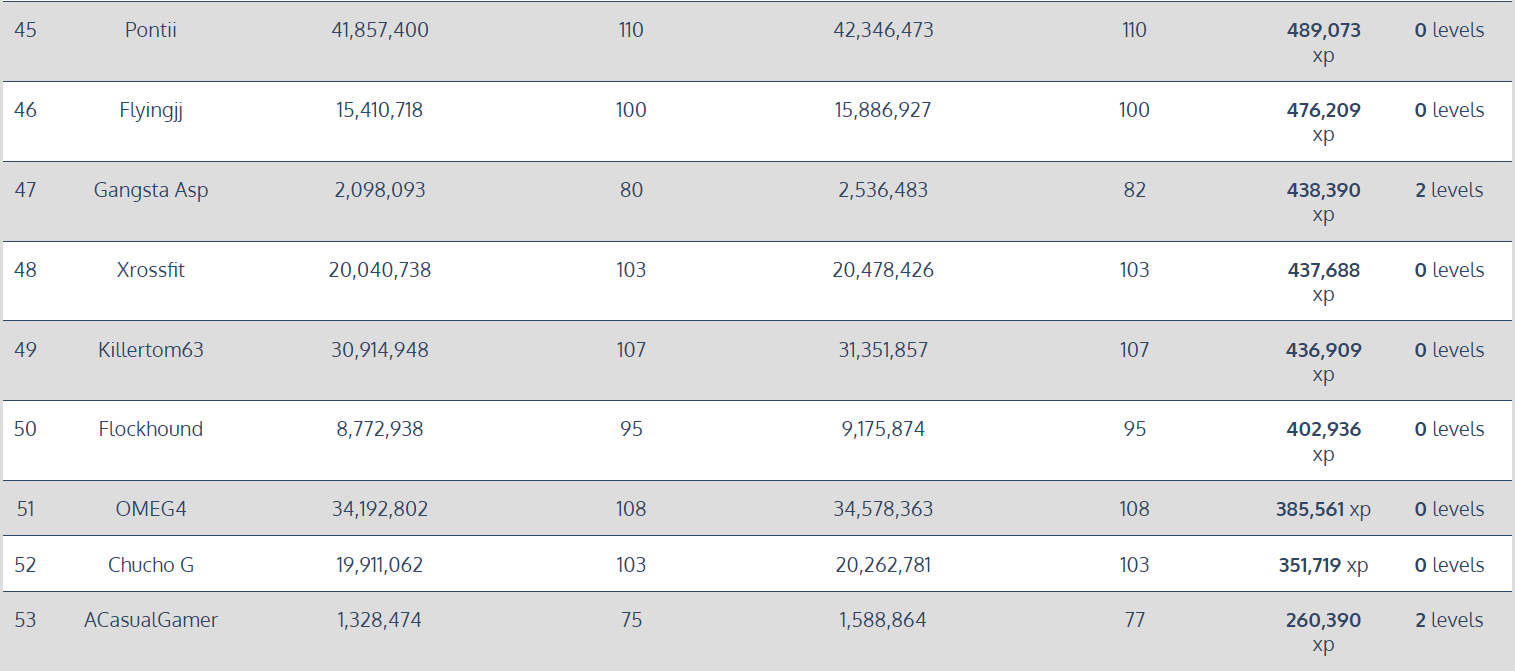Select rank number 50 in the table
The width and height of the screenshot is (1515, 671).
click(x=25, y=429)
